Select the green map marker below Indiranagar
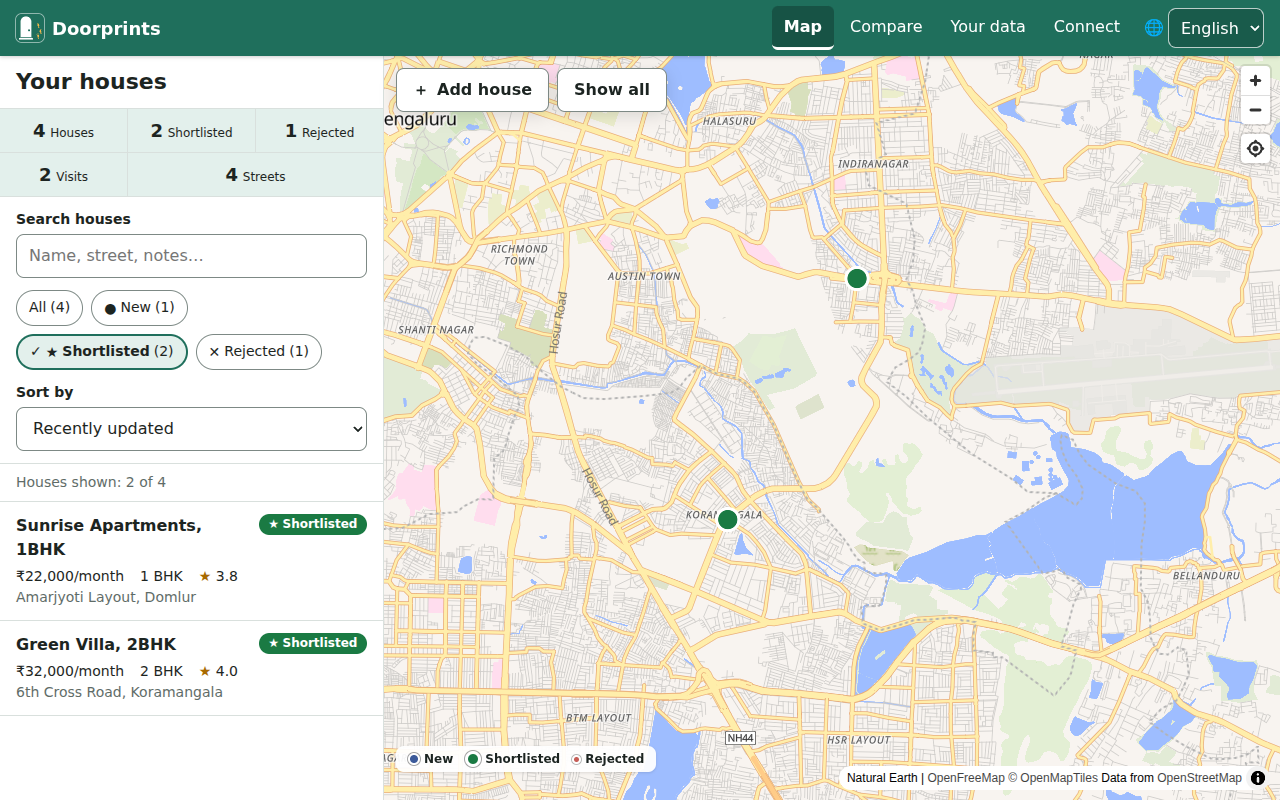 pos(857,279)
